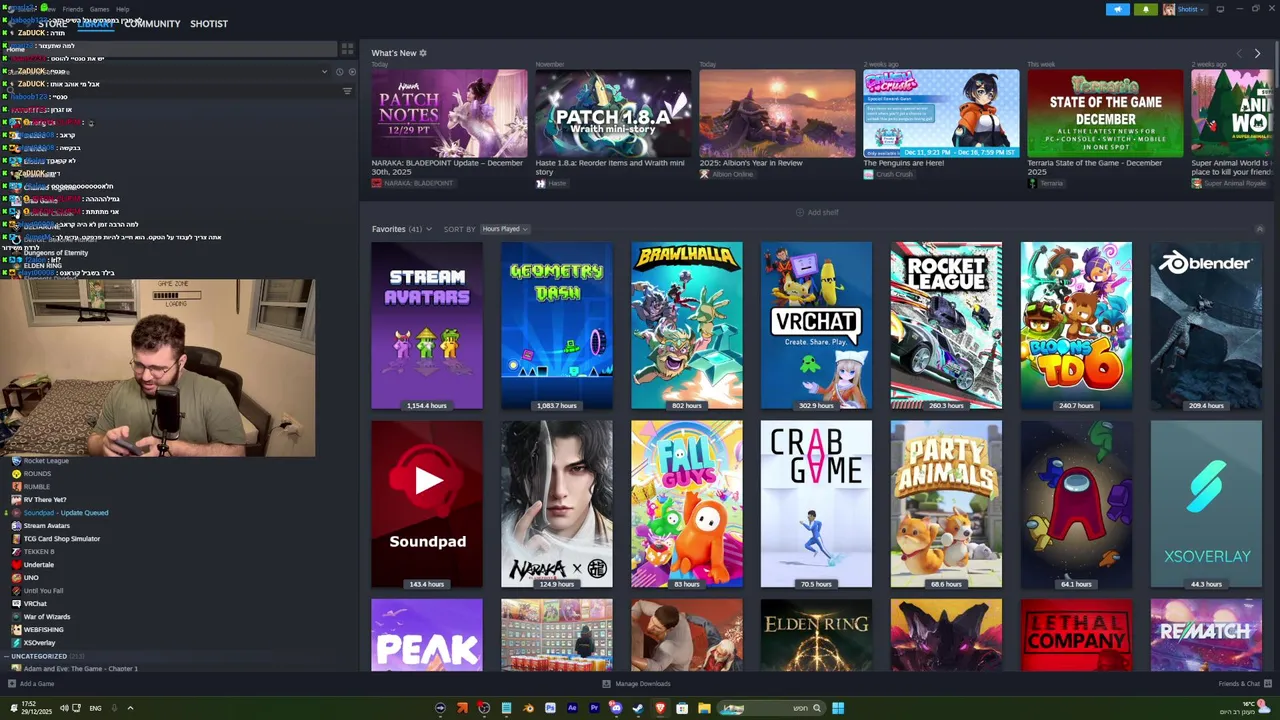Image resolution: width=1280 pixels, height=720 pixels.
Task: Click the plus icon beside Add a Game
Action: point(12,684)
